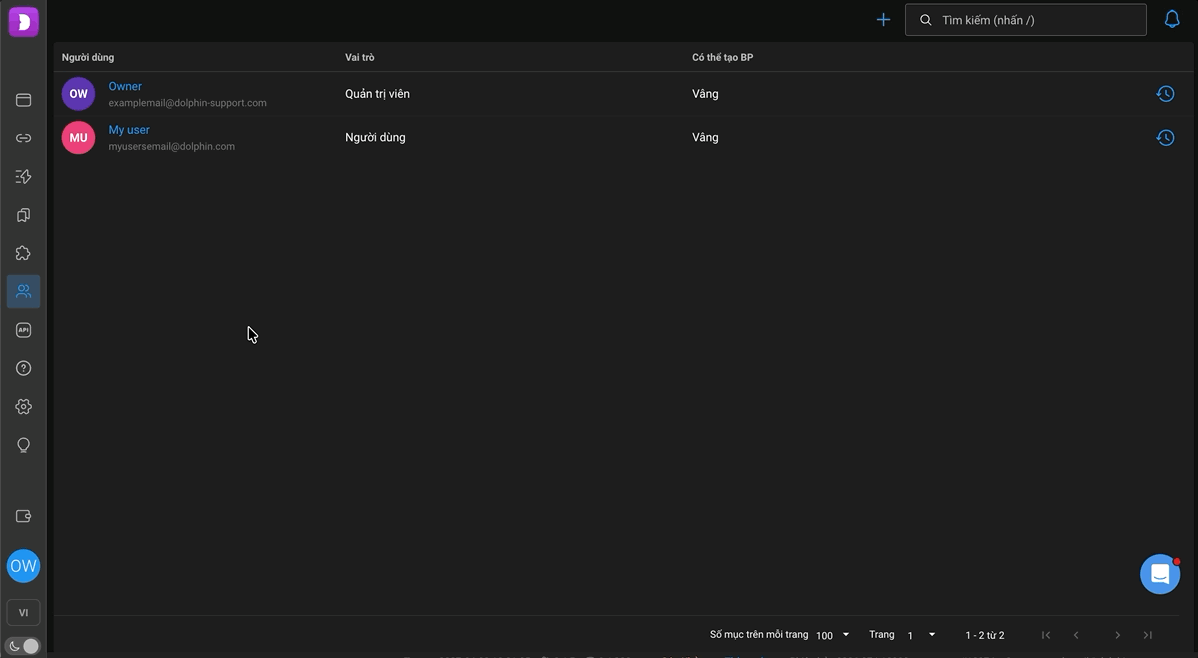Open history icon for Owner row
Viewport: 1198px width, 658px height.
(x=1165, y=94)
